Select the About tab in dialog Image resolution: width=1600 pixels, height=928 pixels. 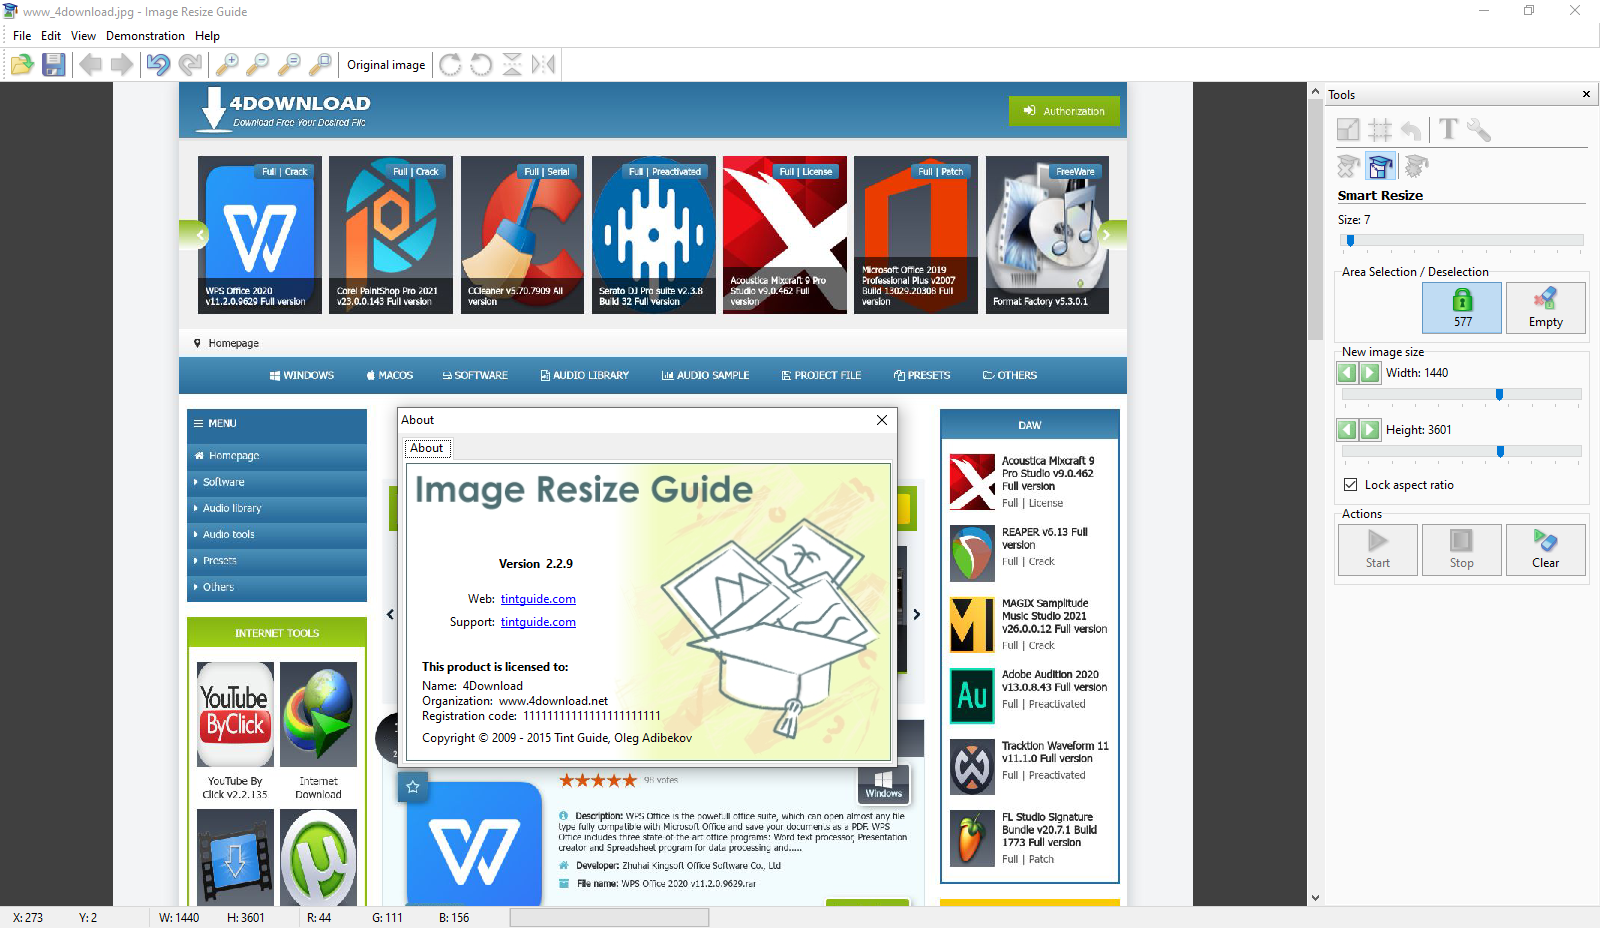click(x=426, y=448)
